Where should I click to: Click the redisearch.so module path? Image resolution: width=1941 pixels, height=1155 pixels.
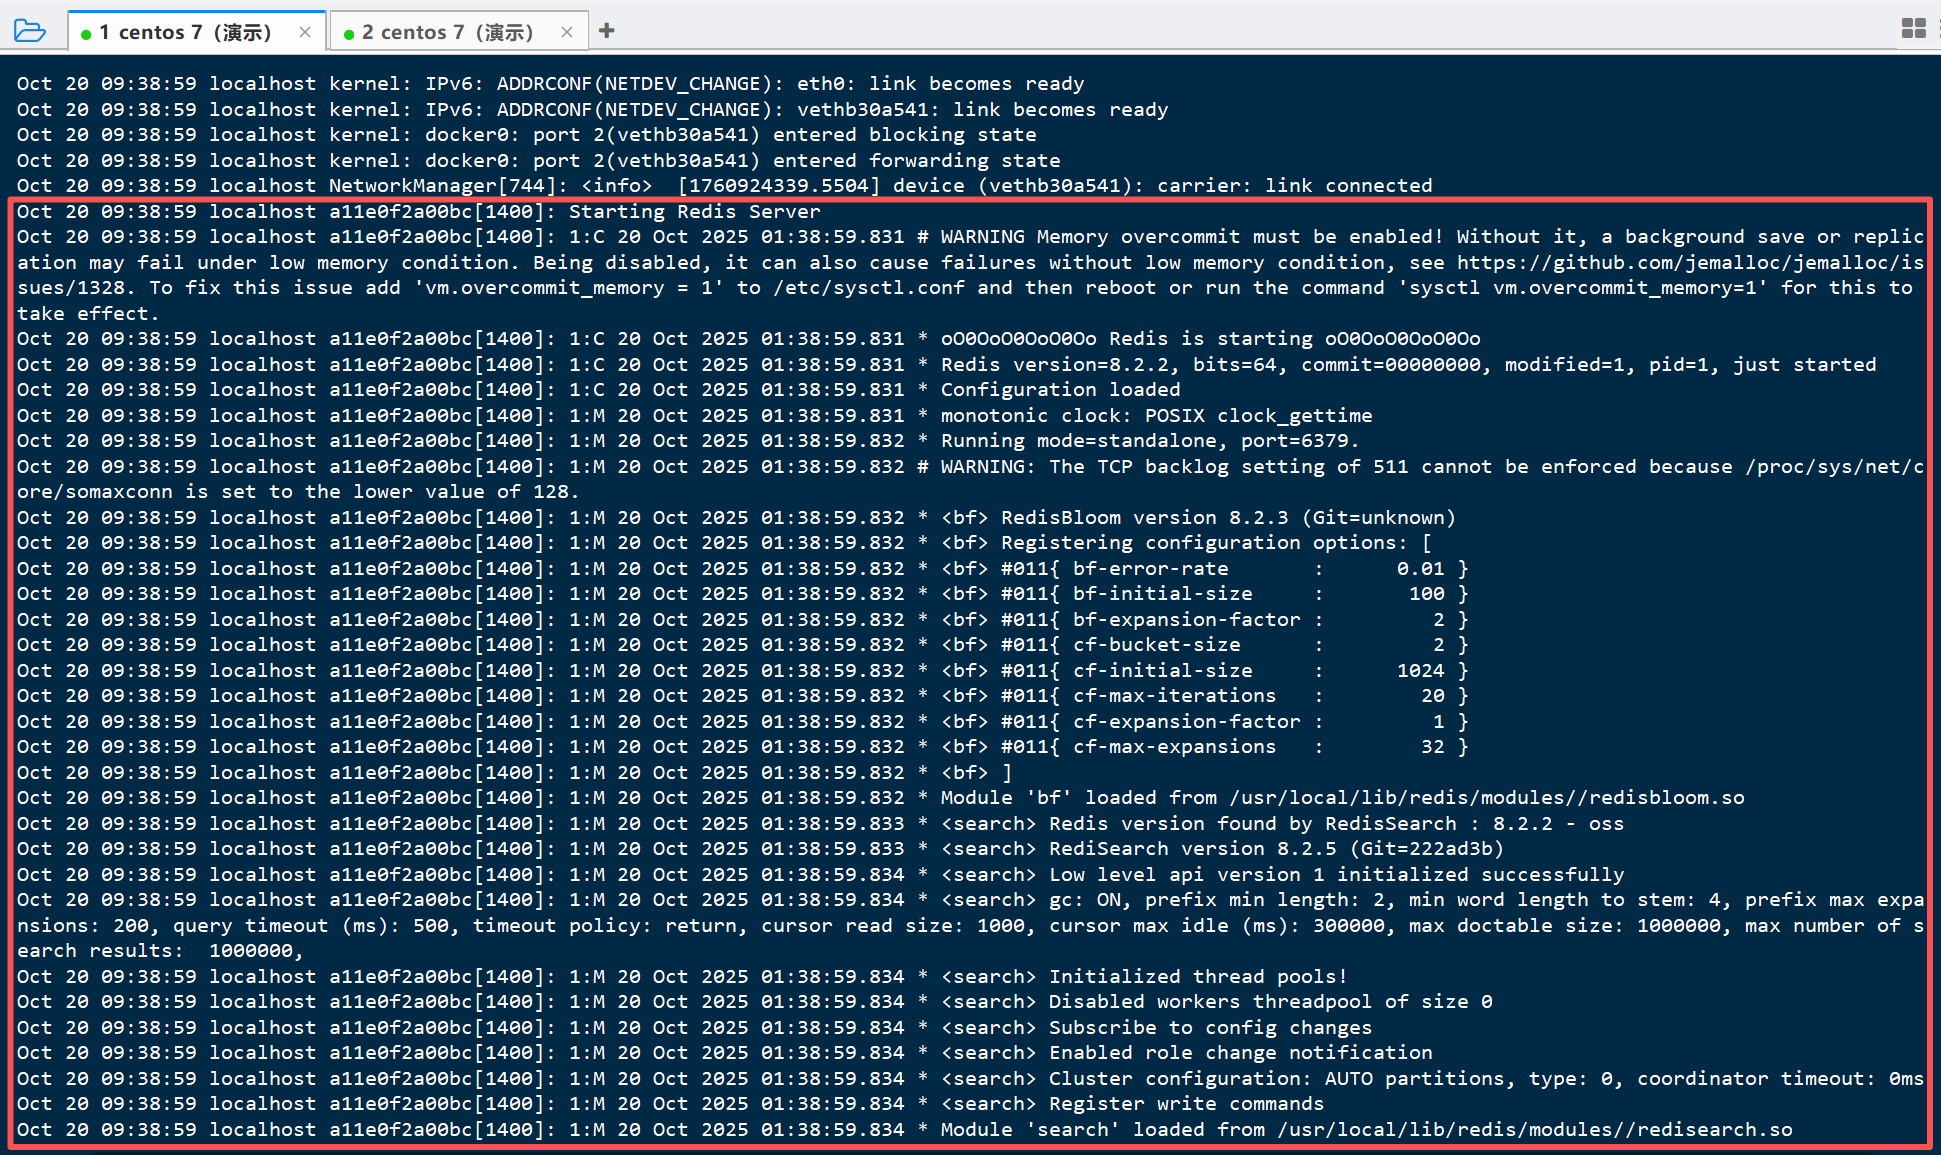pyautogui.click(x=1535, y=1130)
